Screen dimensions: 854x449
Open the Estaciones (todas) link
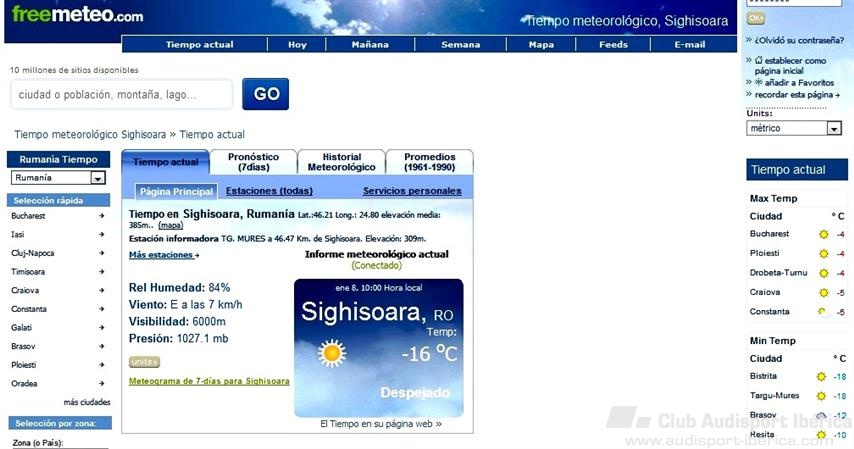coord(269,191)
